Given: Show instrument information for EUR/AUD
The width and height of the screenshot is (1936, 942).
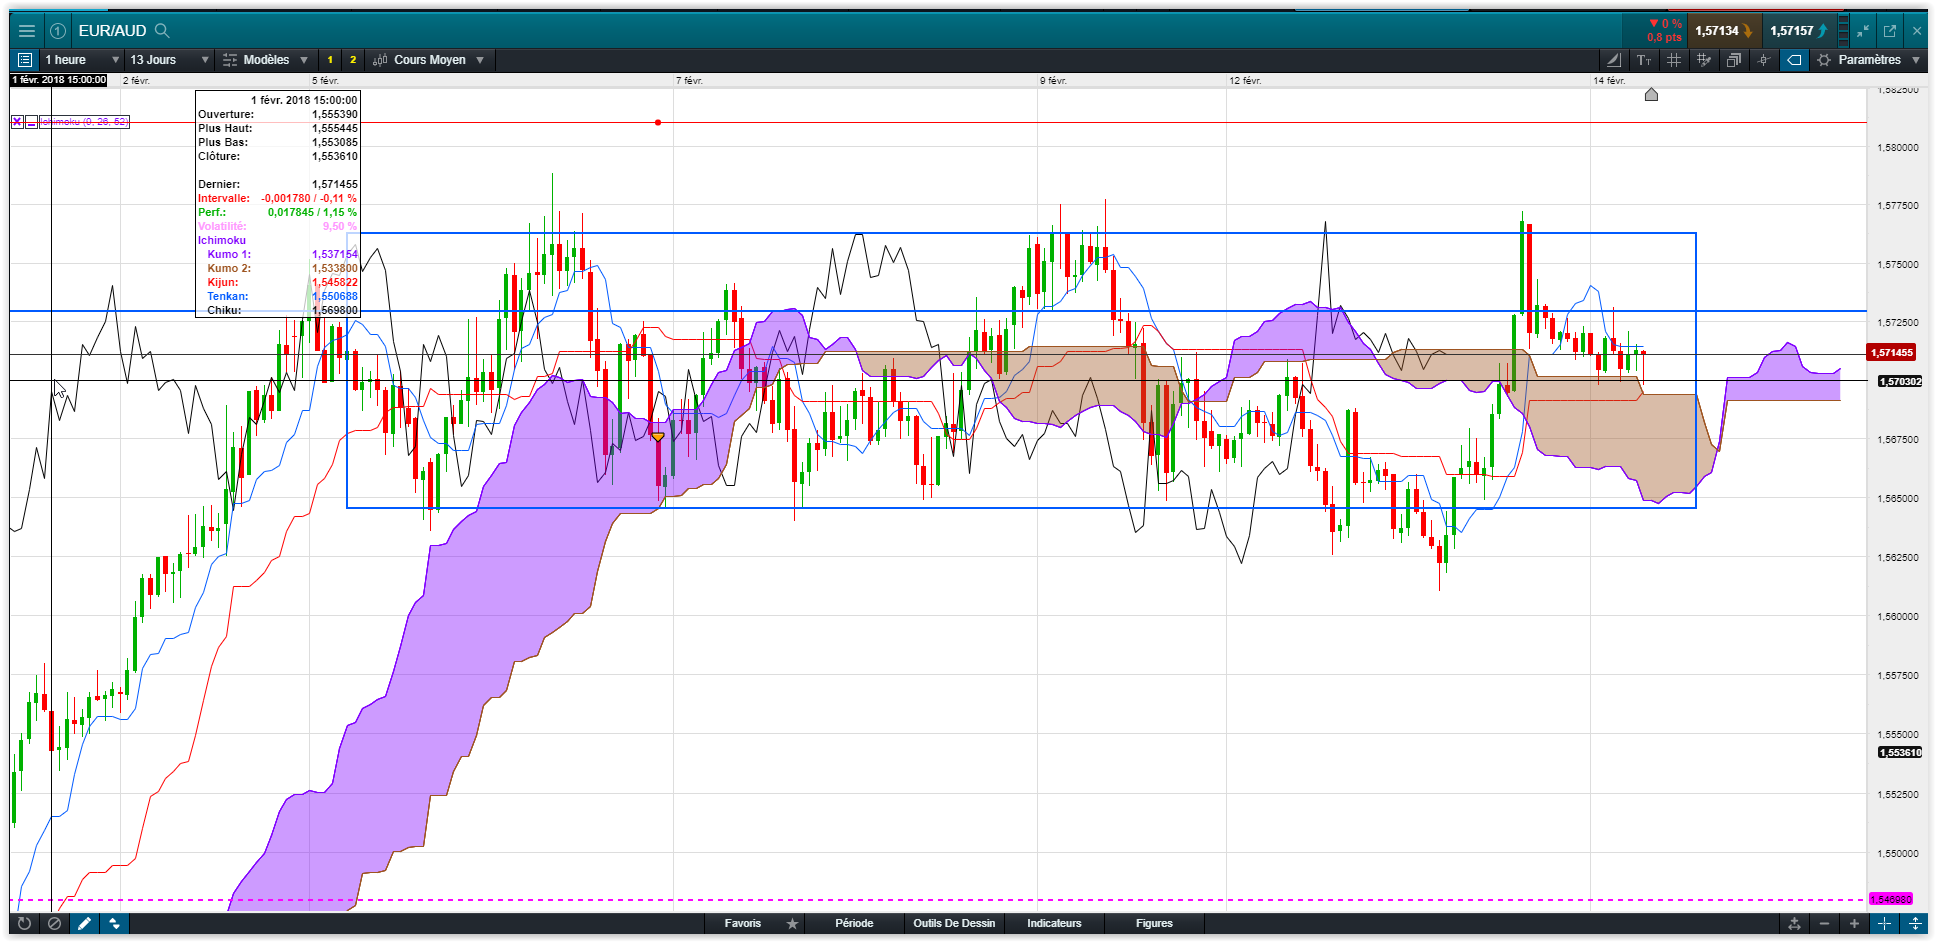Looking at the screenshot, I should click(58, 31).
